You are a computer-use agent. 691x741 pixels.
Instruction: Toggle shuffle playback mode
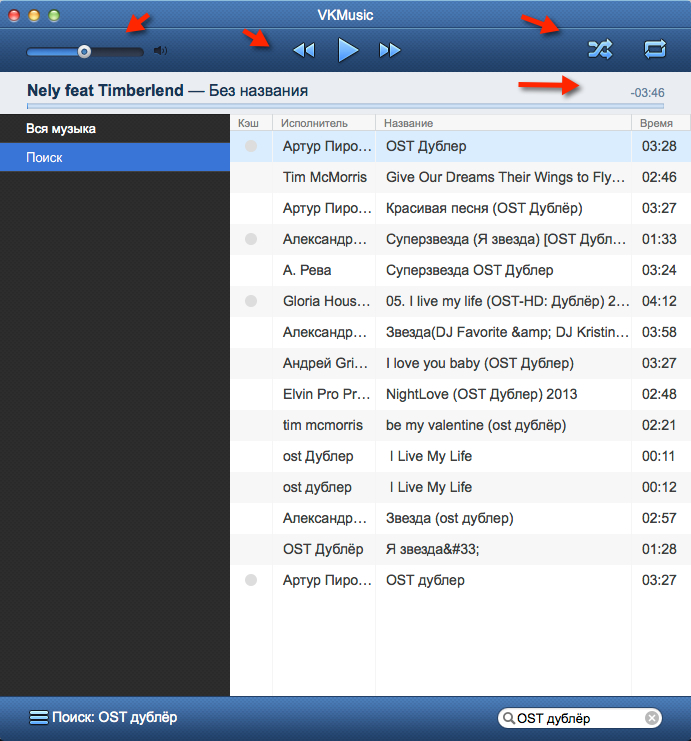[x=600, y=48]
